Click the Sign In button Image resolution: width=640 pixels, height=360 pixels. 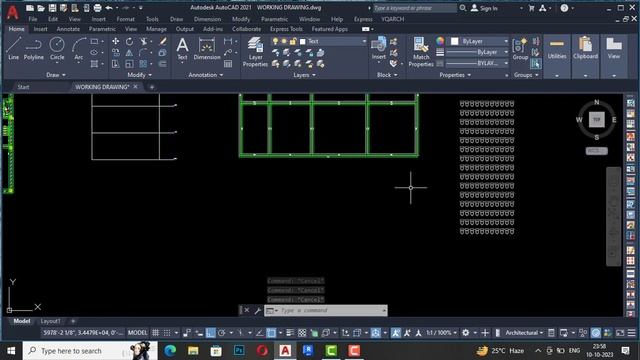point(484,8)
